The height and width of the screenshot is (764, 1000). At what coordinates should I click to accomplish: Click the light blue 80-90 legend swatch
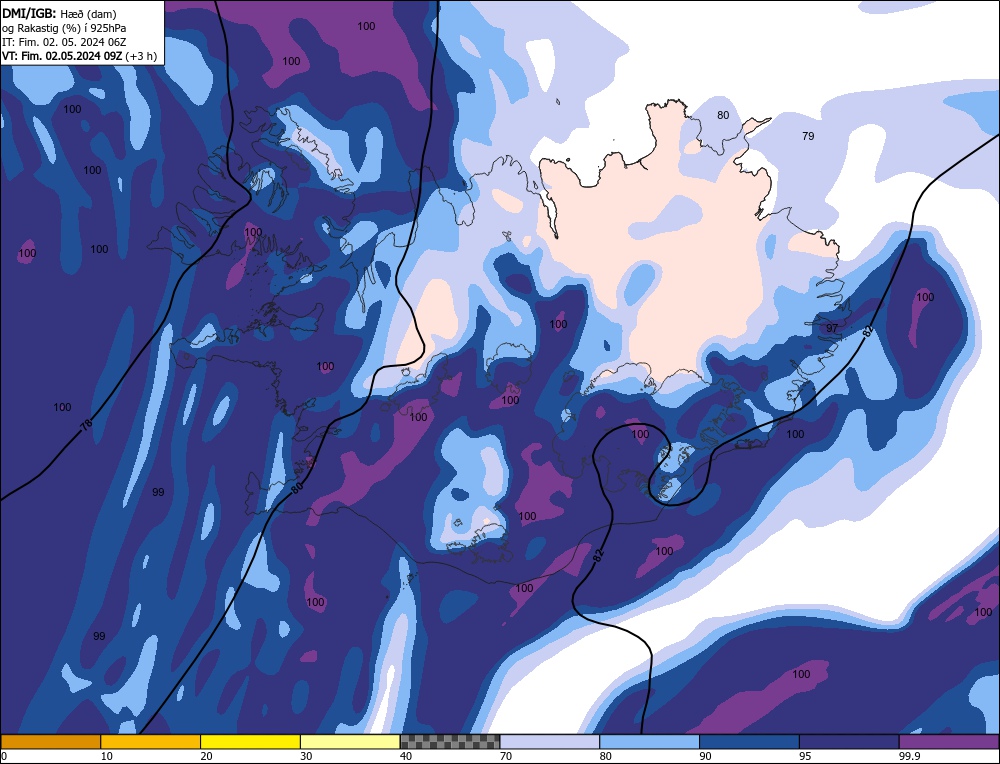tap(649, 742)
